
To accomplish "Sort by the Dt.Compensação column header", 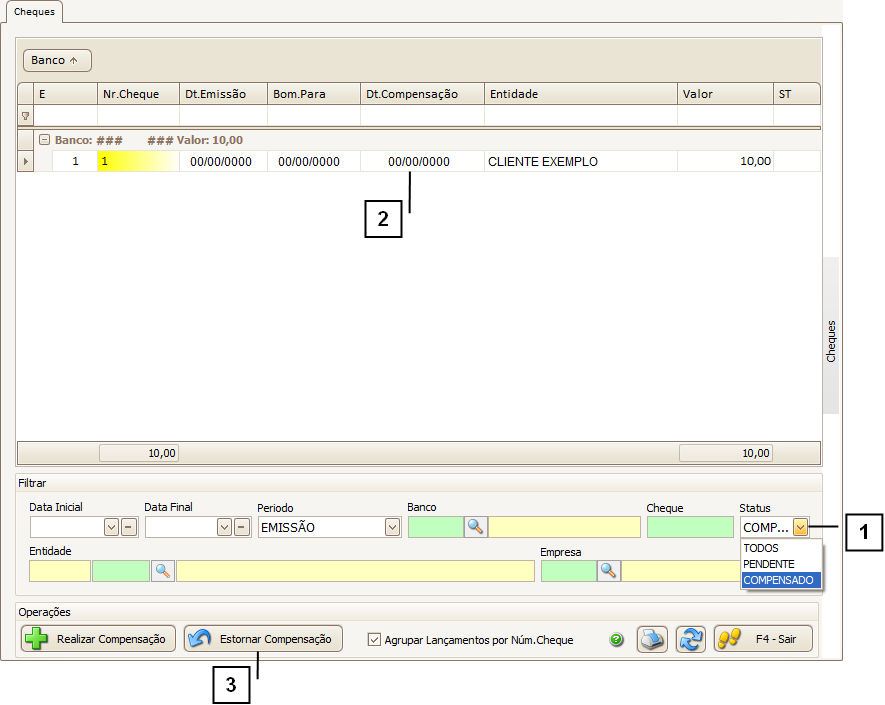I will click(x=422, y=94).
